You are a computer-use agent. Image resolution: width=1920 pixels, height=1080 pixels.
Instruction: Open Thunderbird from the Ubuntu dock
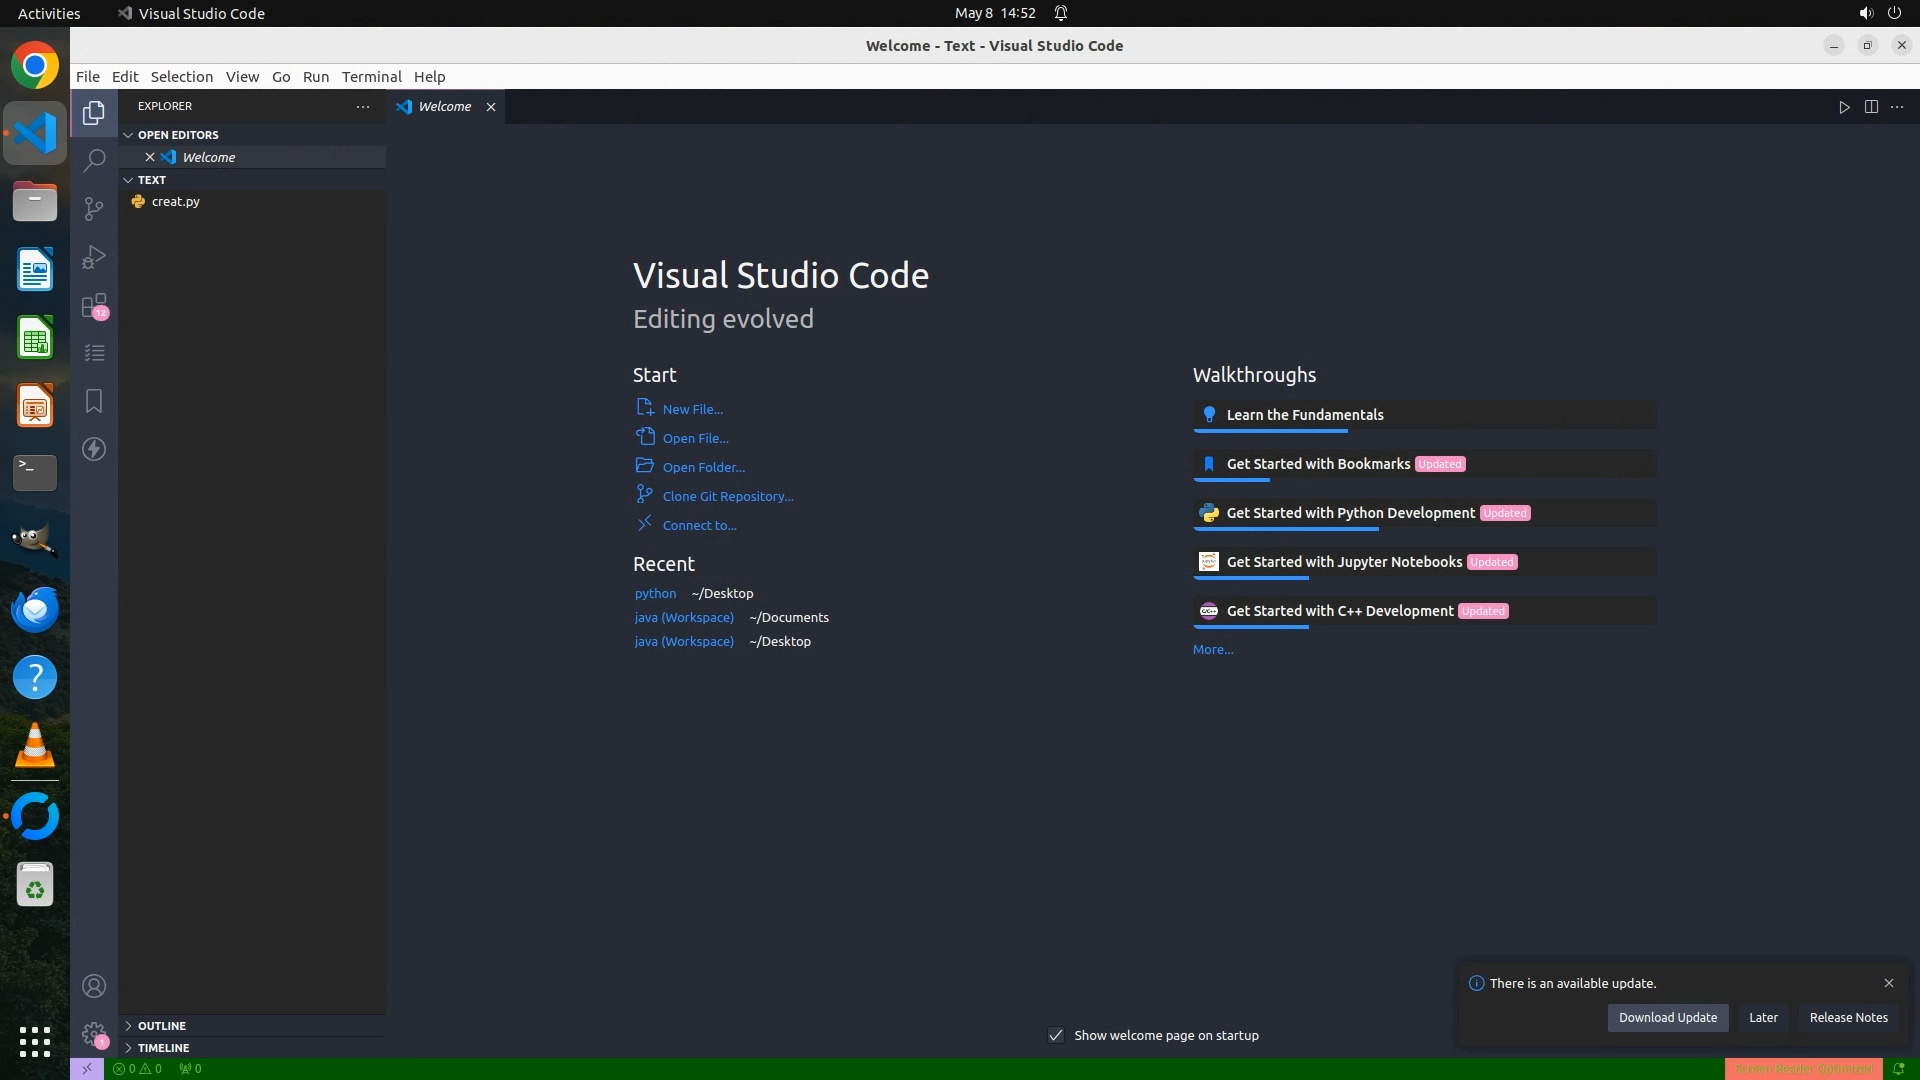click(x=35, y=609)
